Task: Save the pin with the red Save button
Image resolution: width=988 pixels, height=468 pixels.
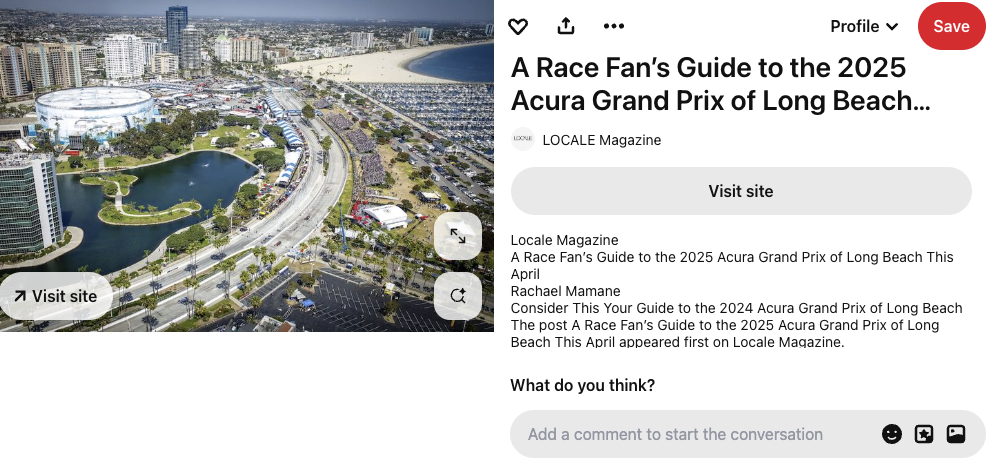Action: [951, 27]
